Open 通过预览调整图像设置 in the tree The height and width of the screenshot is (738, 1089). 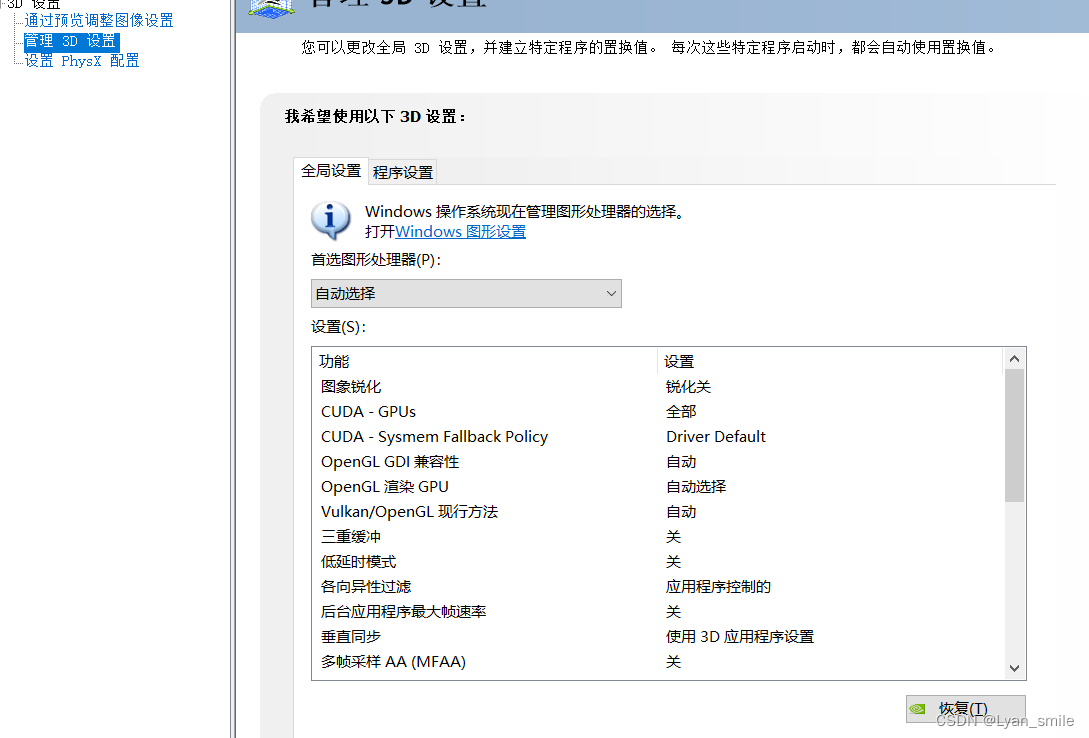coord(99,21)
